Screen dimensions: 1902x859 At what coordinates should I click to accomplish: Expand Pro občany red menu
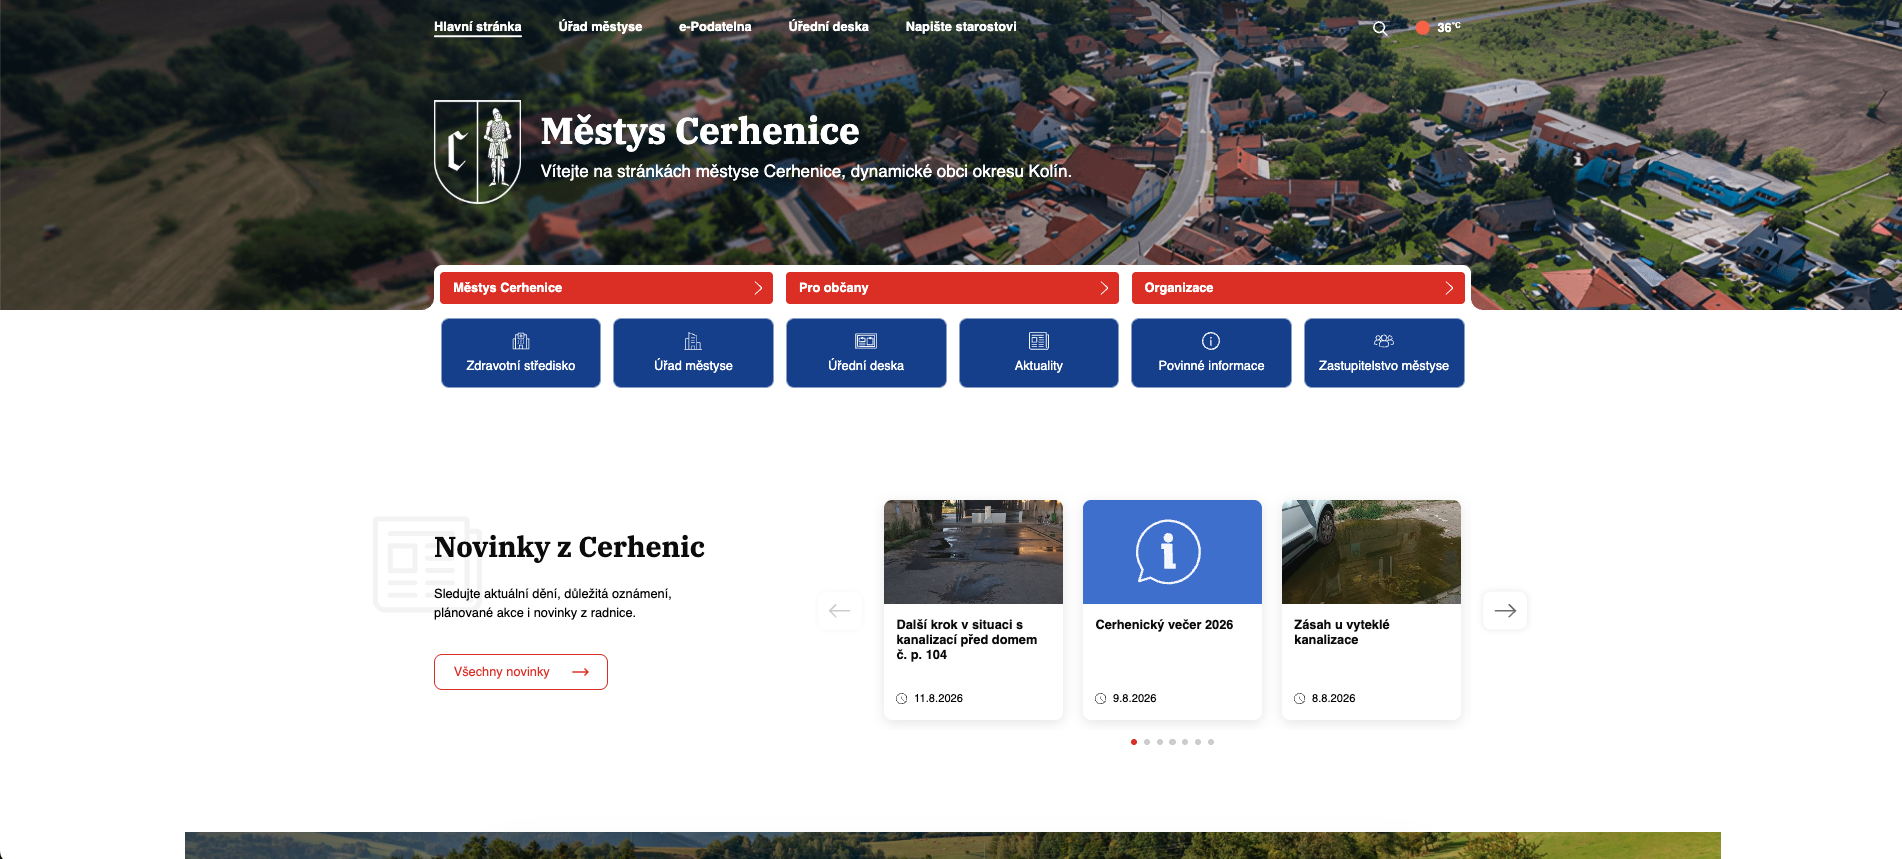[952, 288]
